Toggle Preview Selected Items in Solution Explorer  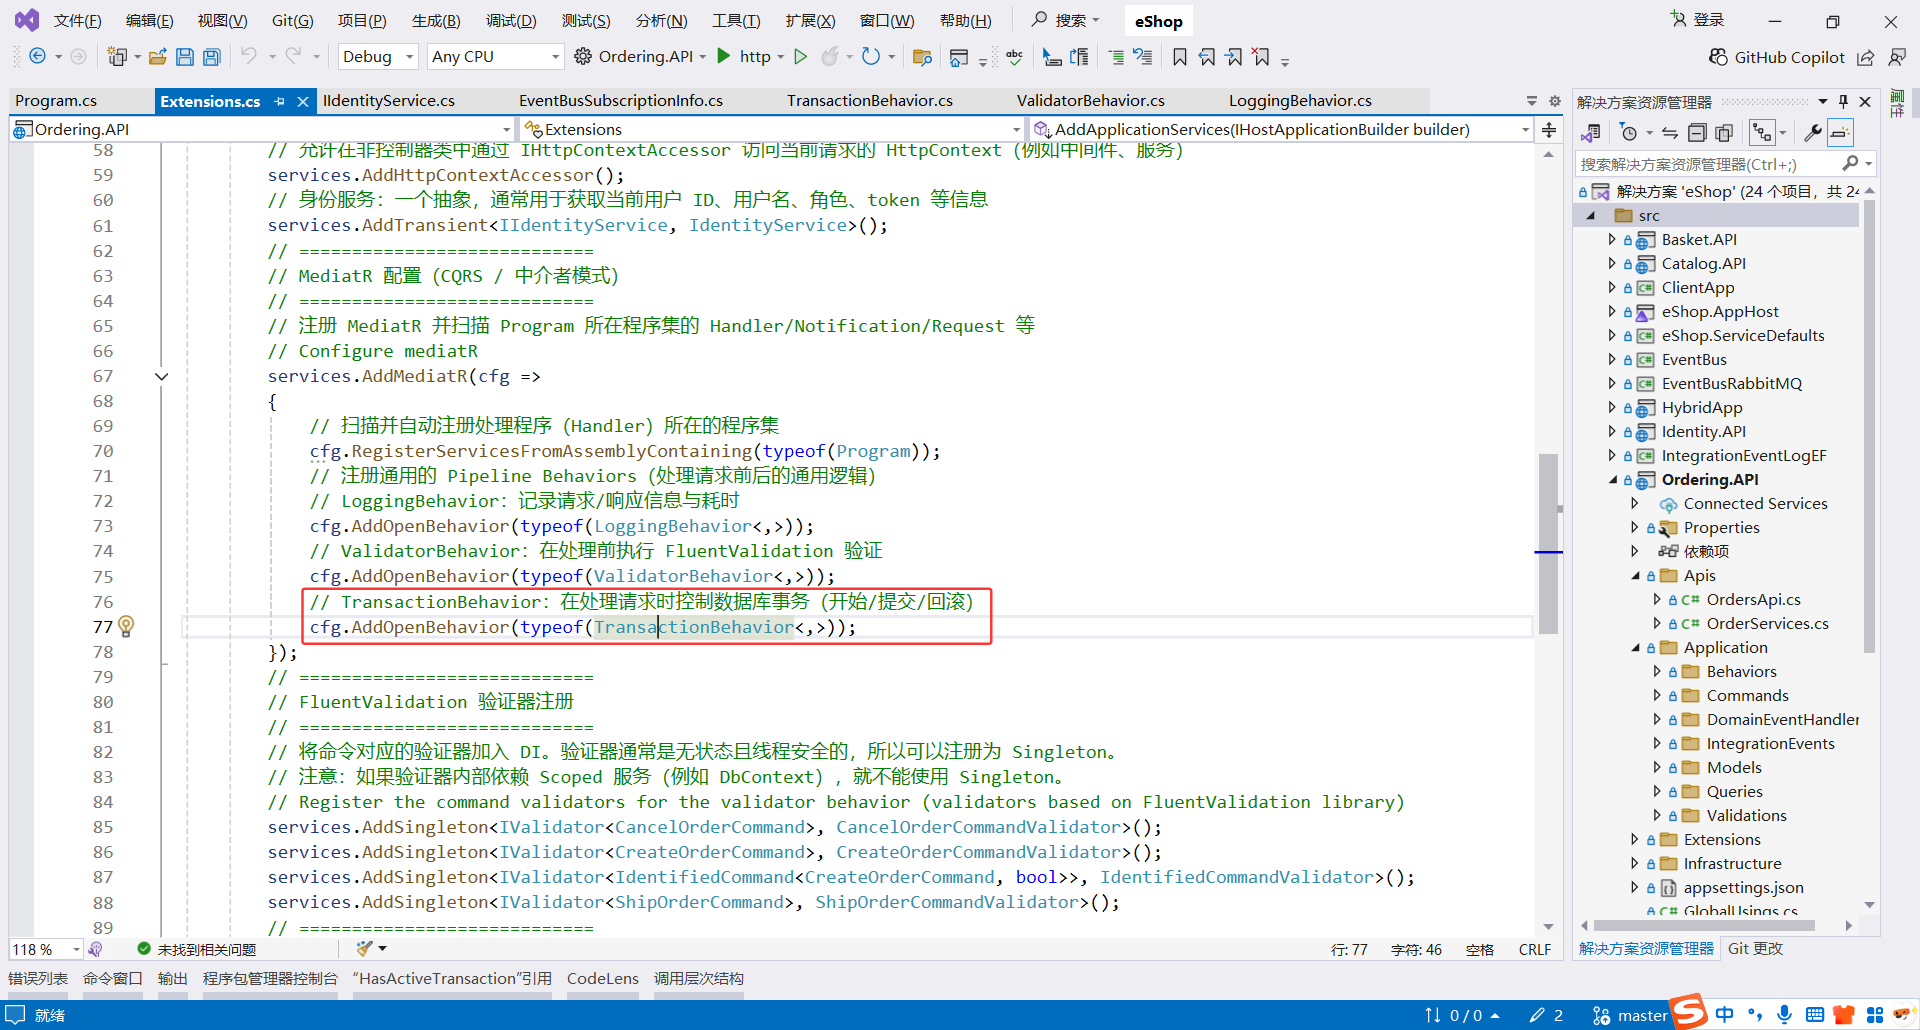point(1724,132)
